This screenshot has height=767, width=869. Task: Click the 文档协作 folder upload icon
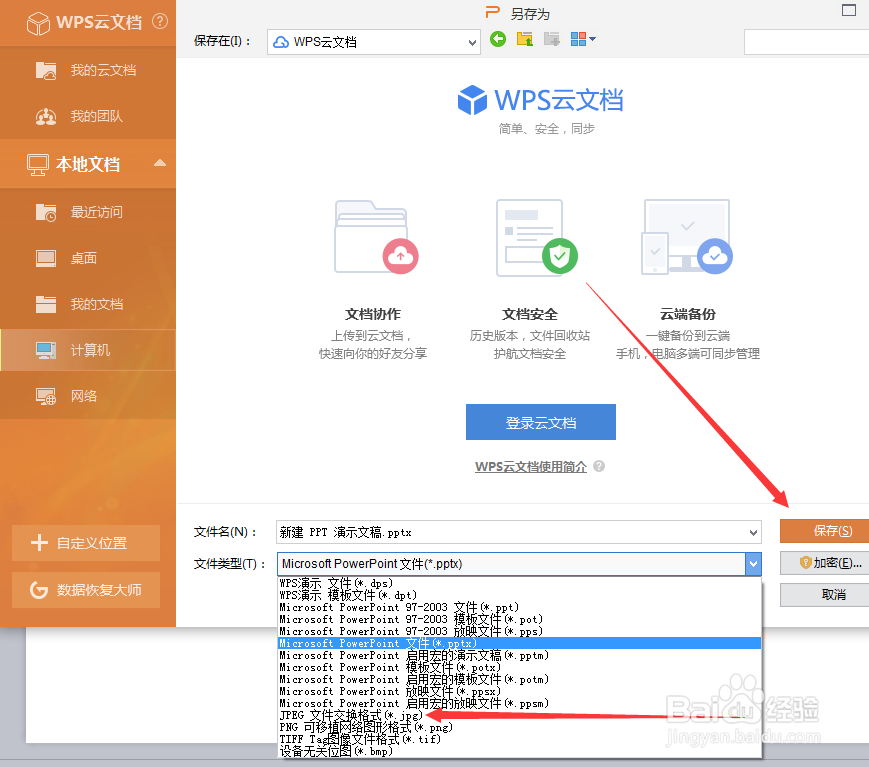point(376,237)
